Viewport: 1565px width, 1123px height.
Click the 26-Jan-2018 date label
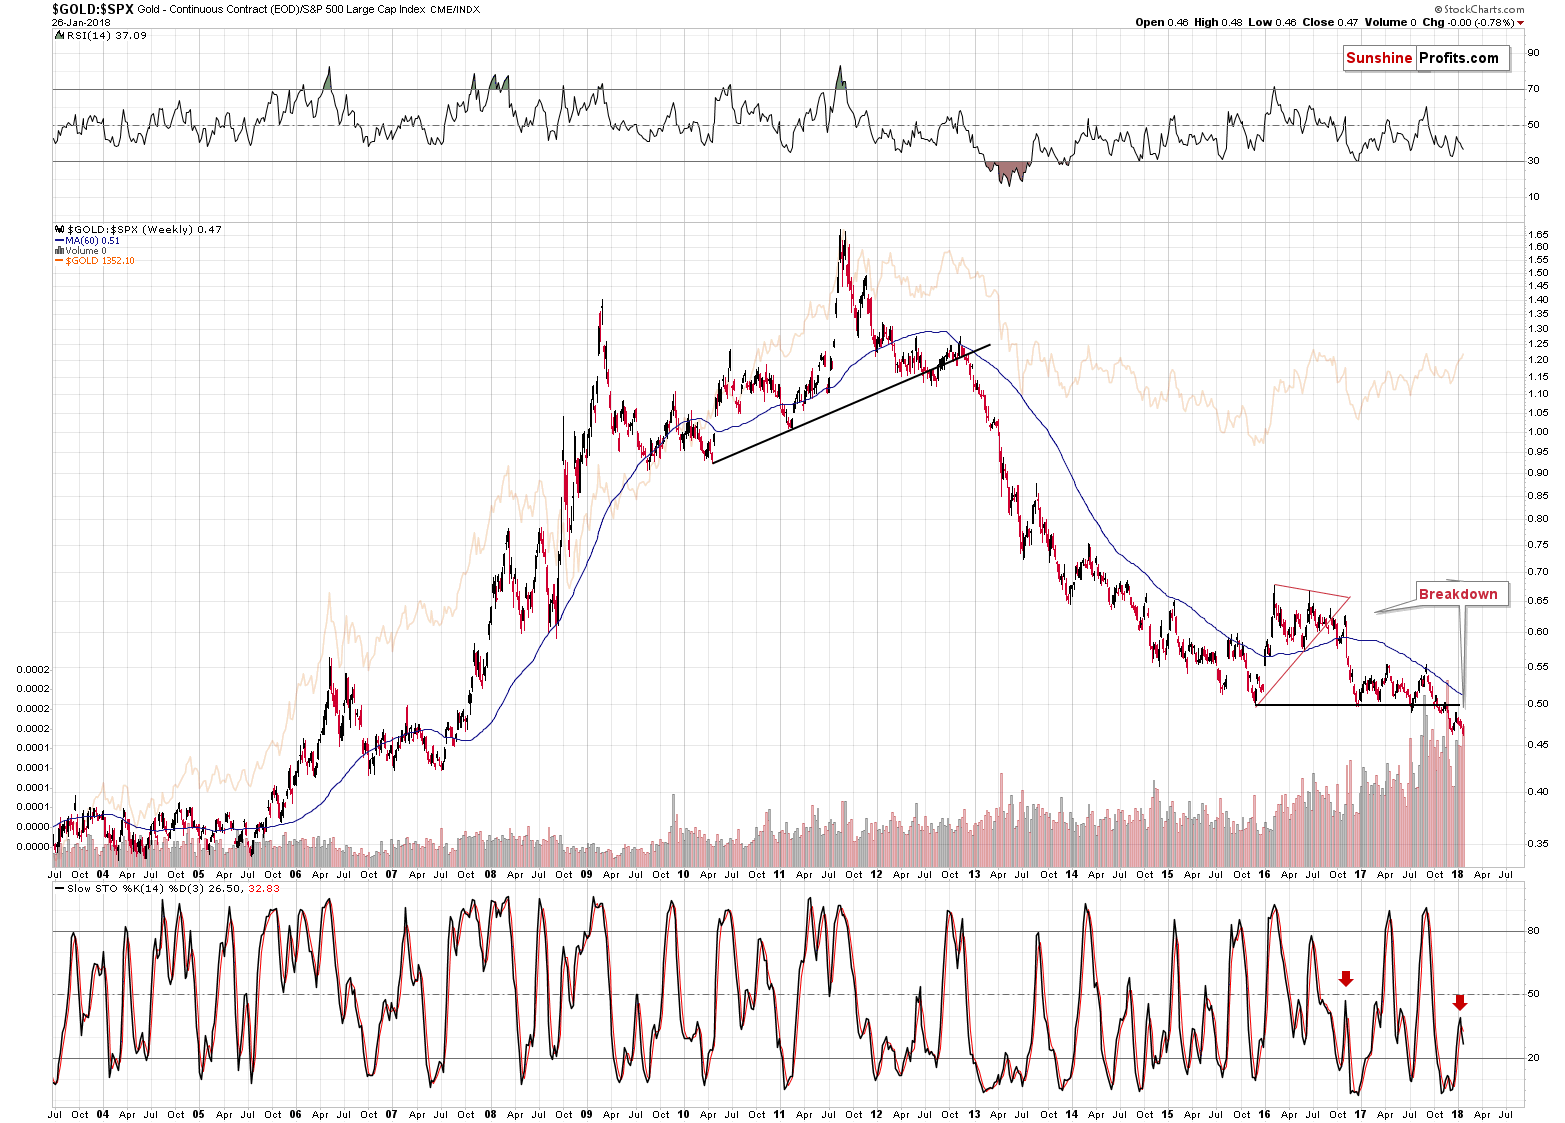pos(81,23)
